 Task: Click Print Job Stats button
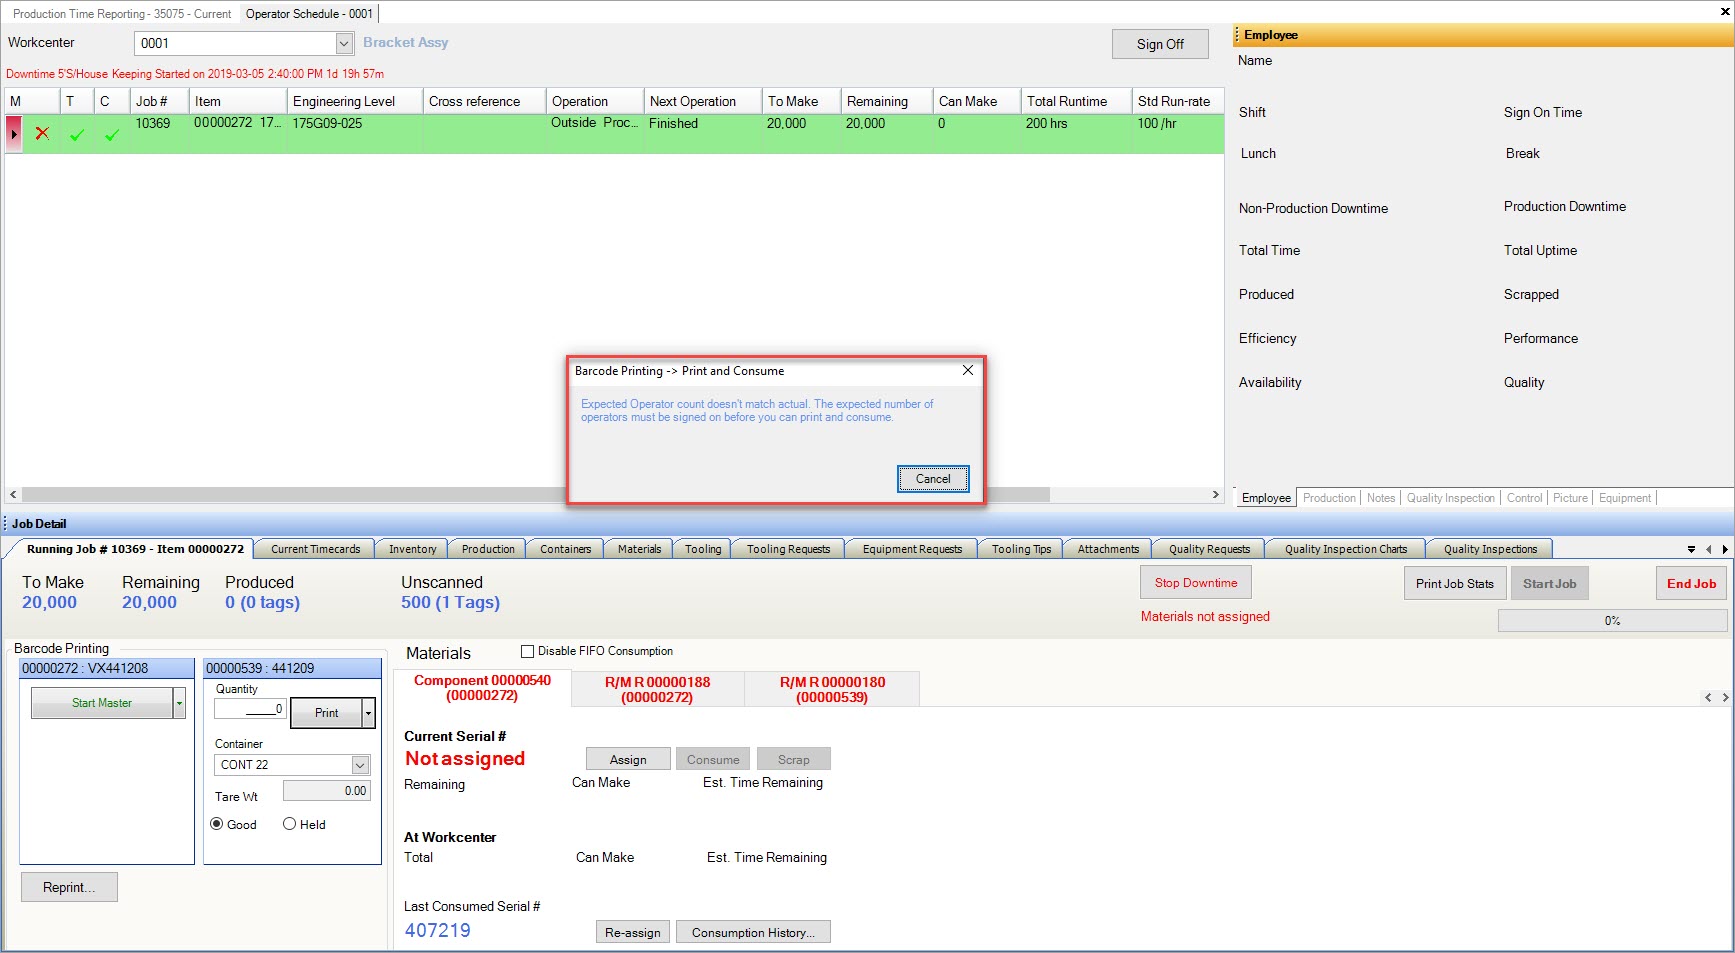tap(1454, 584)
